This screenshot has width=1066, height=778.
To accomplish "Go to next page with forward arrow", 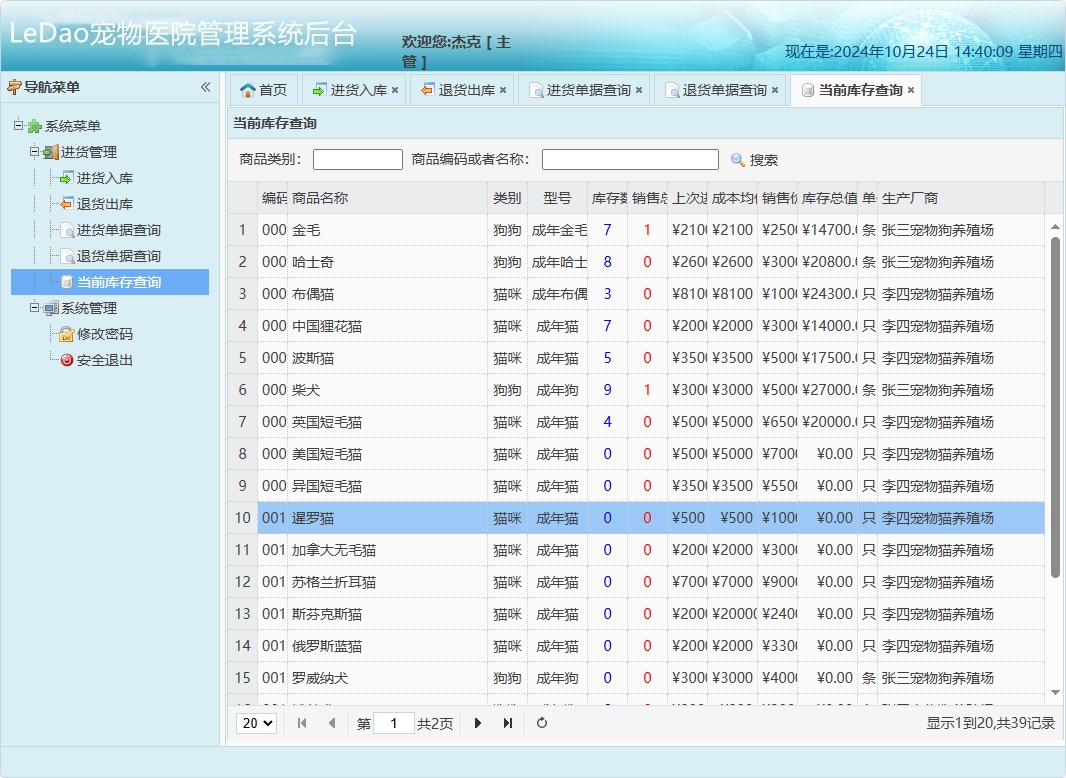I will [477, 722].
